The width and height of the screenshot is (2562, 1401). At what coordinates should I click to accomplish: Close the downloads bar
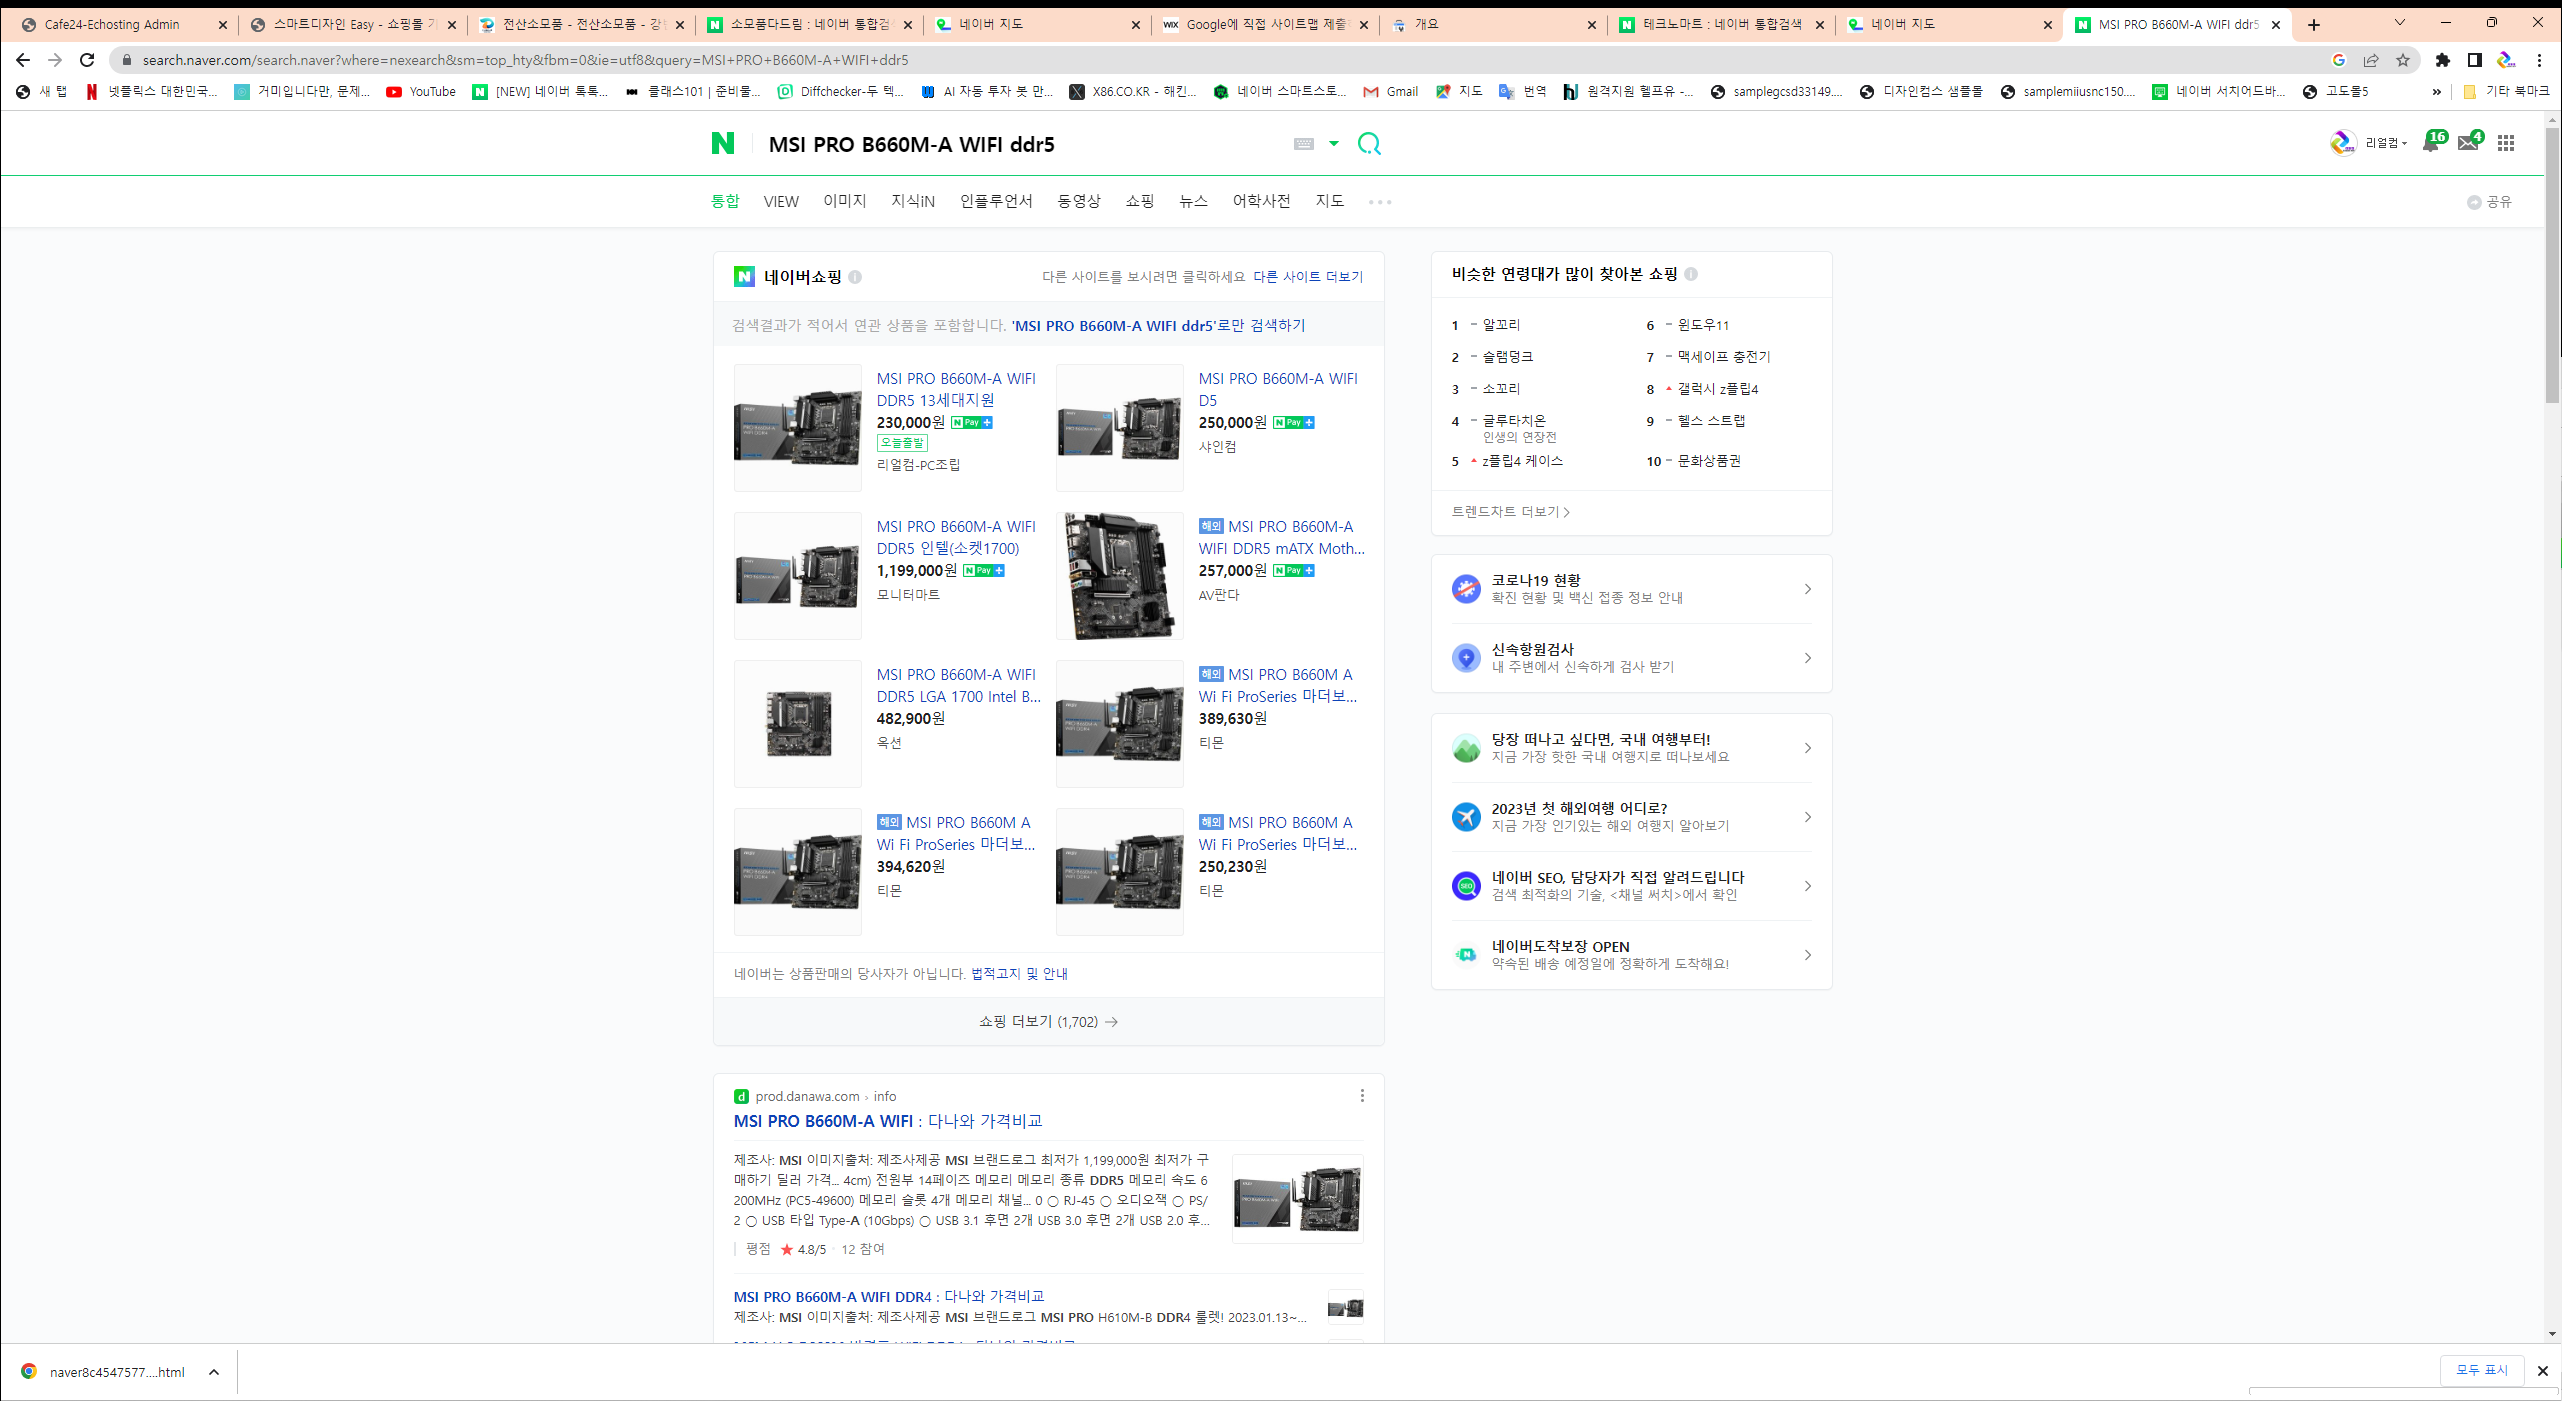pyautogui.click(x=2542, y=1371)
